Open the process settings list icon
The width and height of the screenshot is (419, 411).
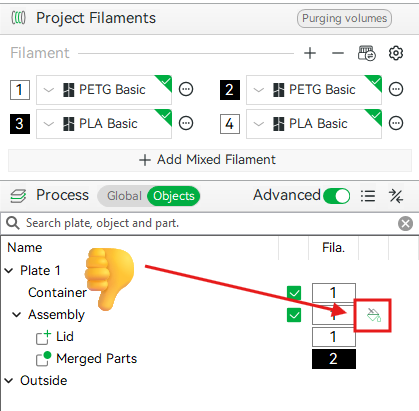368,196
